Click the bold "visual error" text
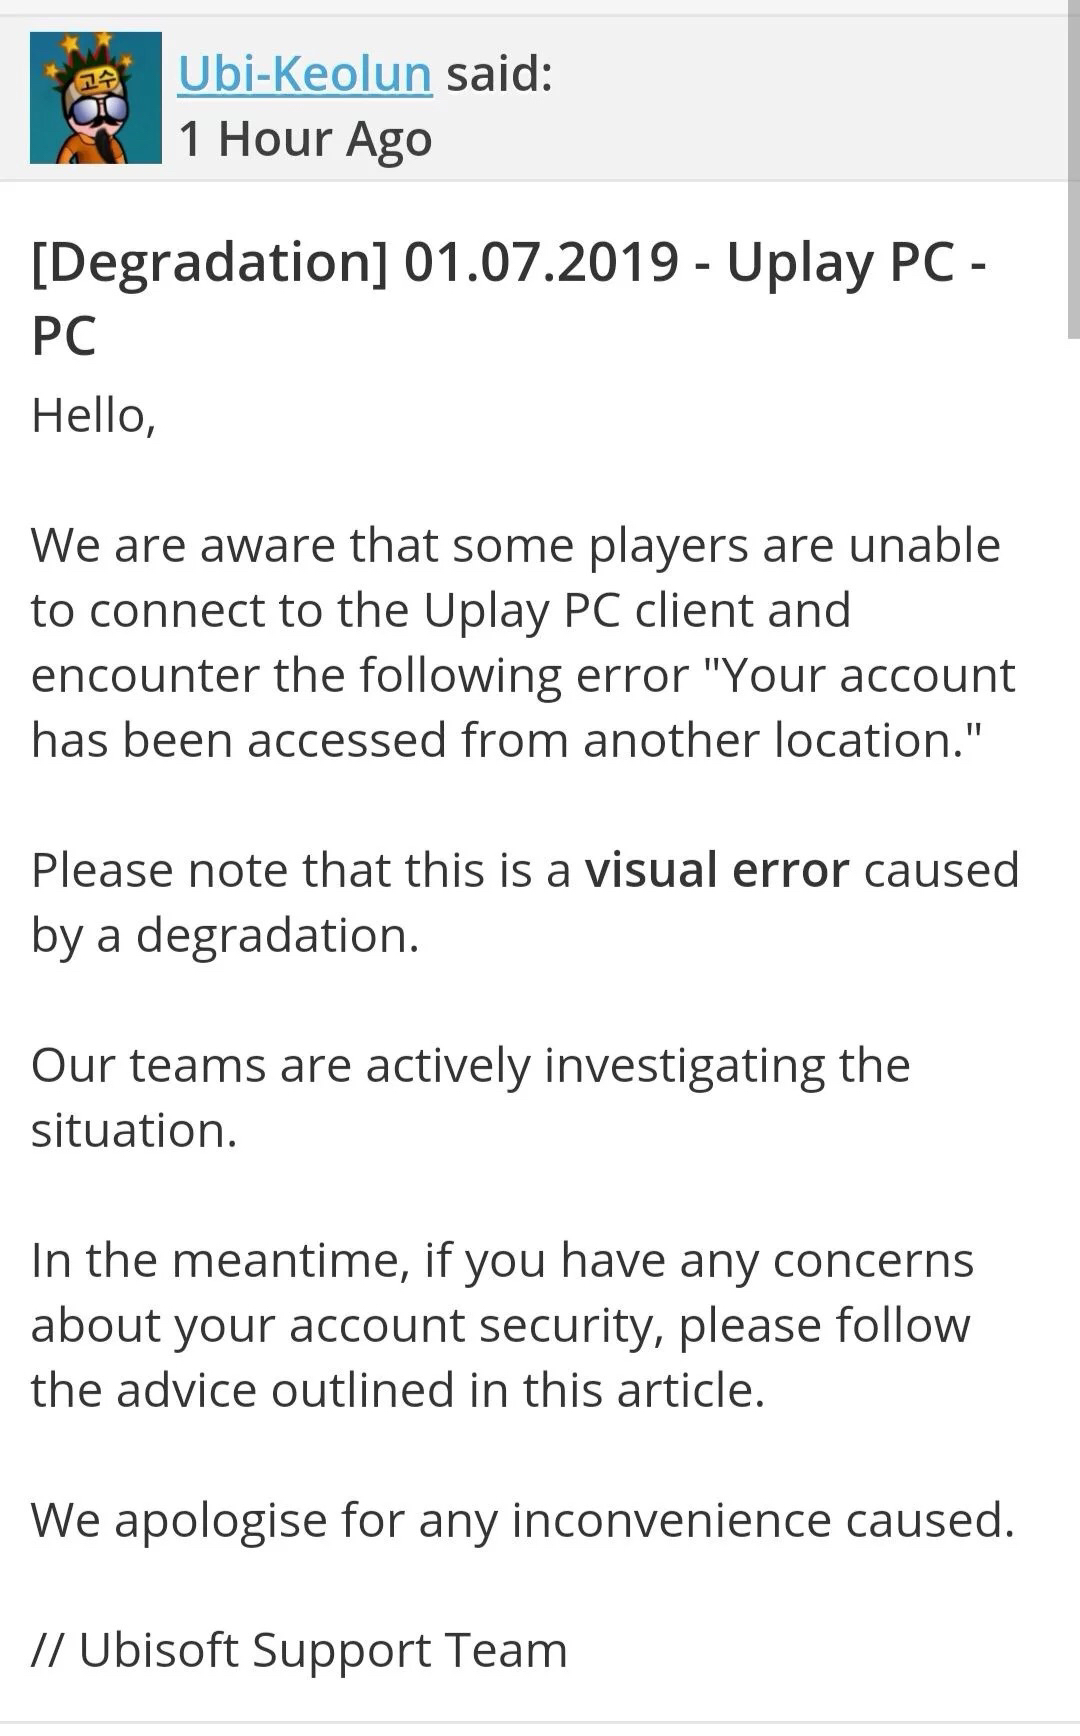The image size is (1080, 1736). 717,870
